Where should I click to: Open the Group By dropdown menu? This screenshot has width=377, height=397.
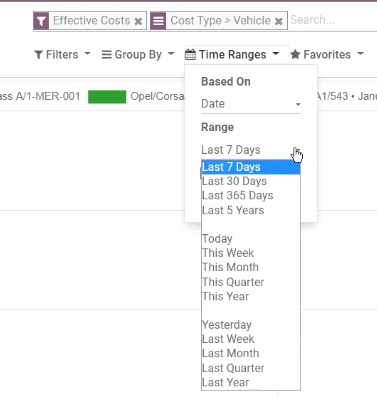[x=138, y=54]
